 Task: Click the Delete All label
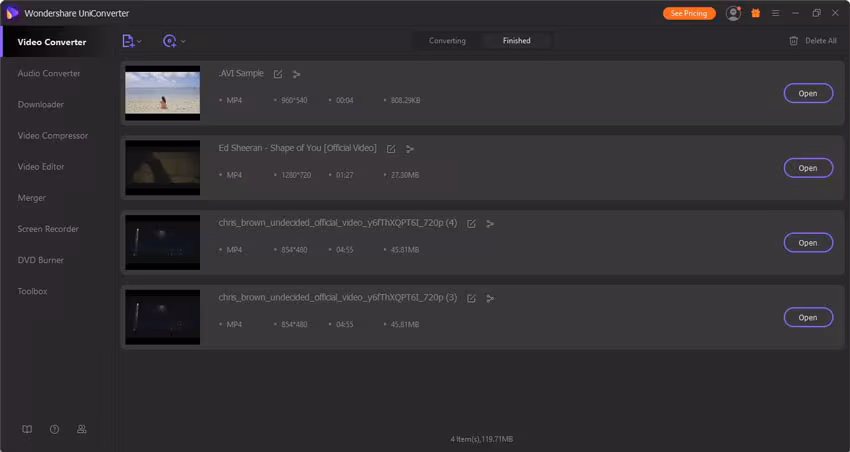(x=821, y=41)
